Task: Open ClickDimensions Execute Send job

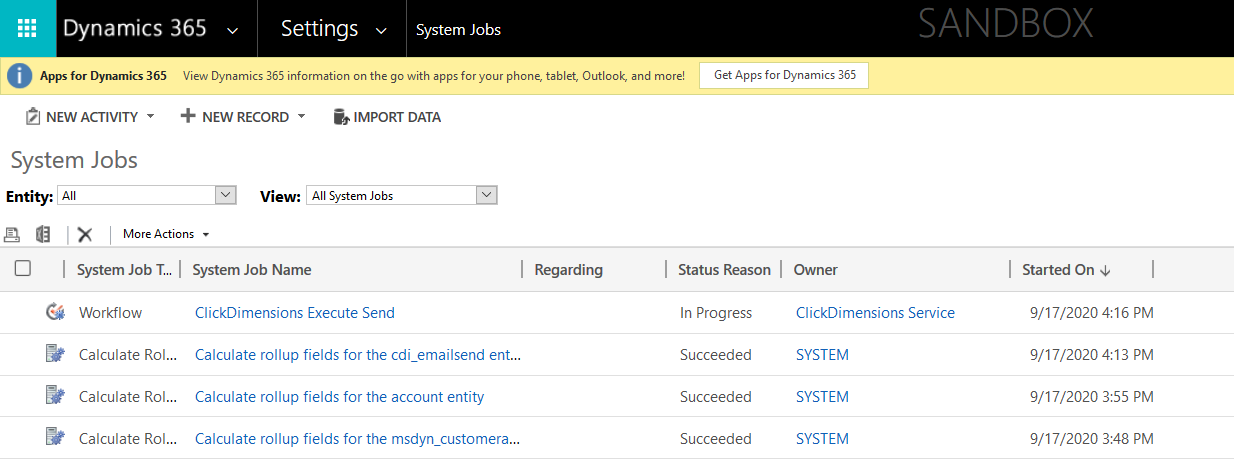Action: 295,313
